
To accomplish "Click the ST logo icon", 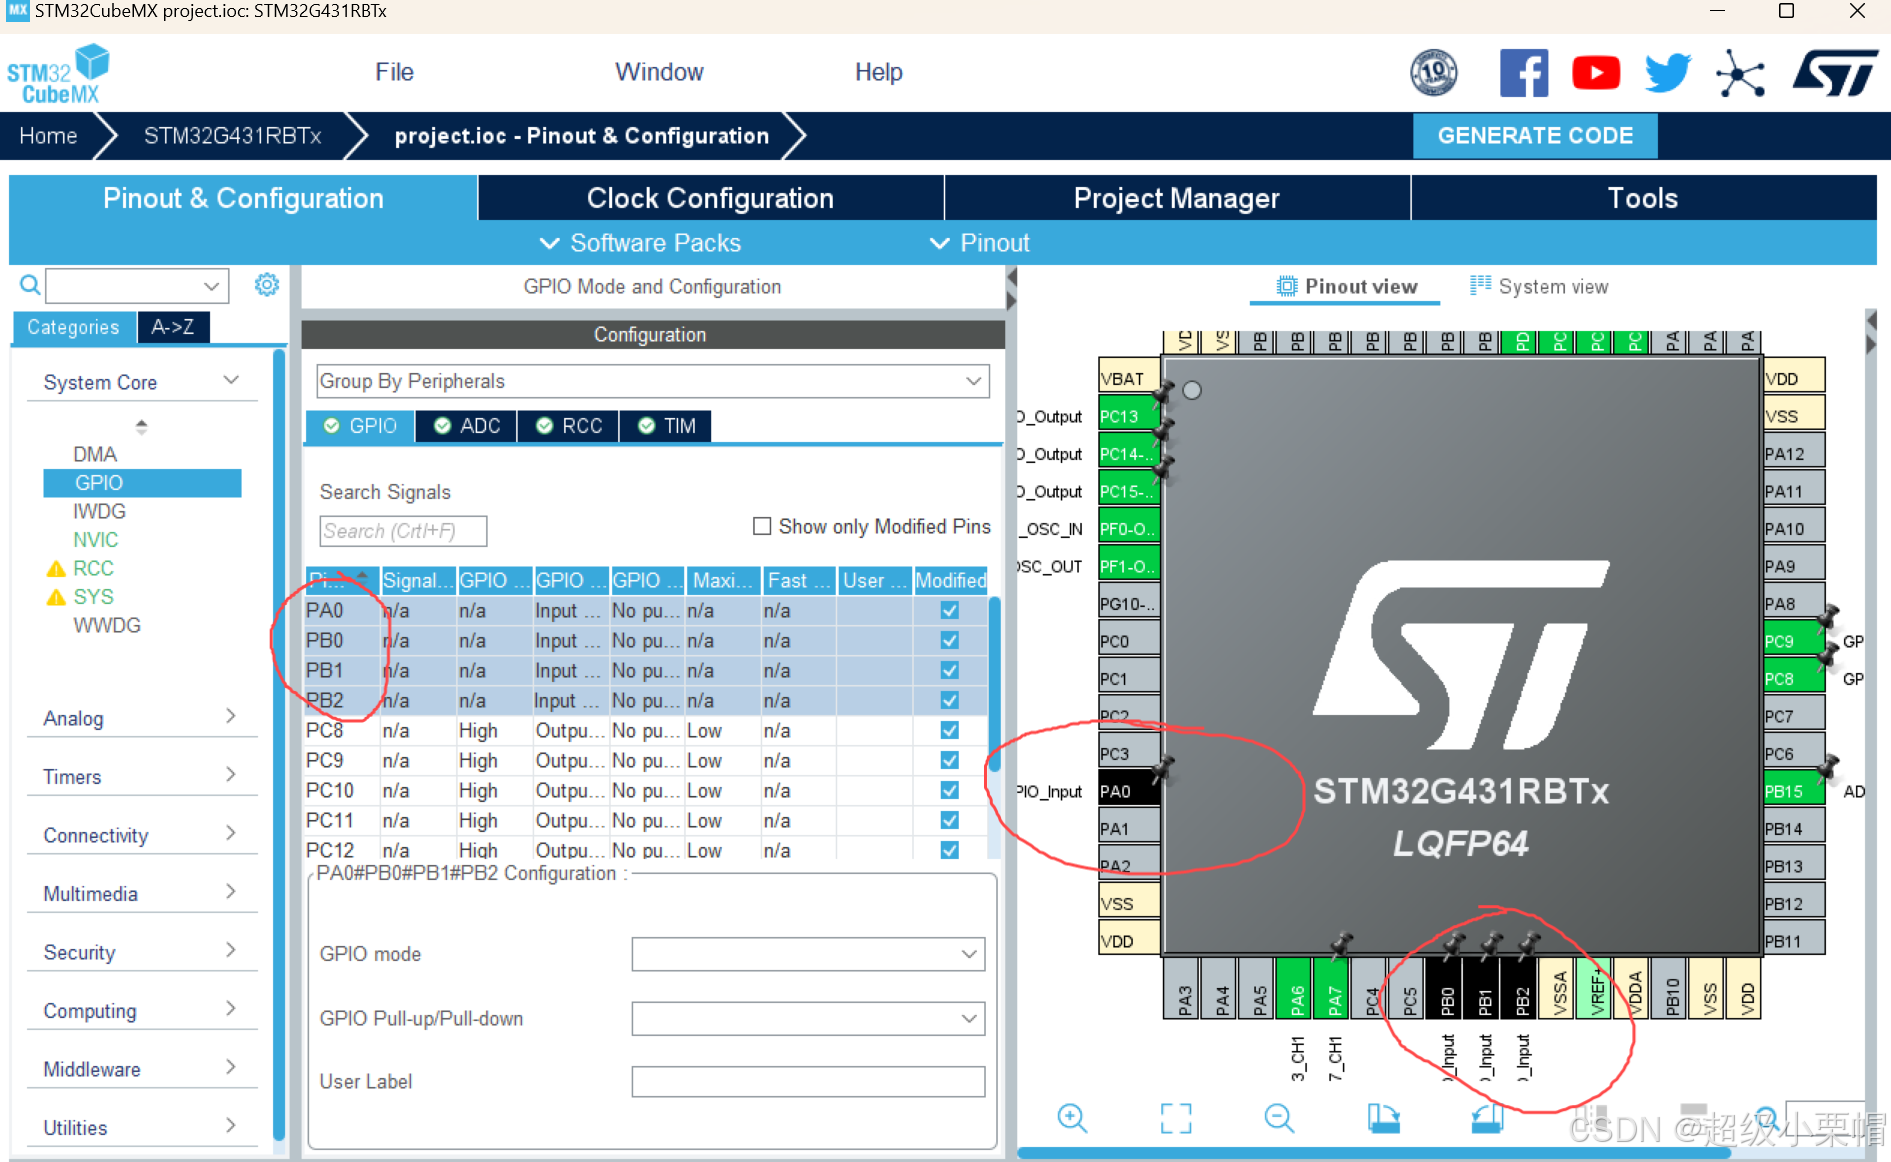I will [x=1836, y=73].
